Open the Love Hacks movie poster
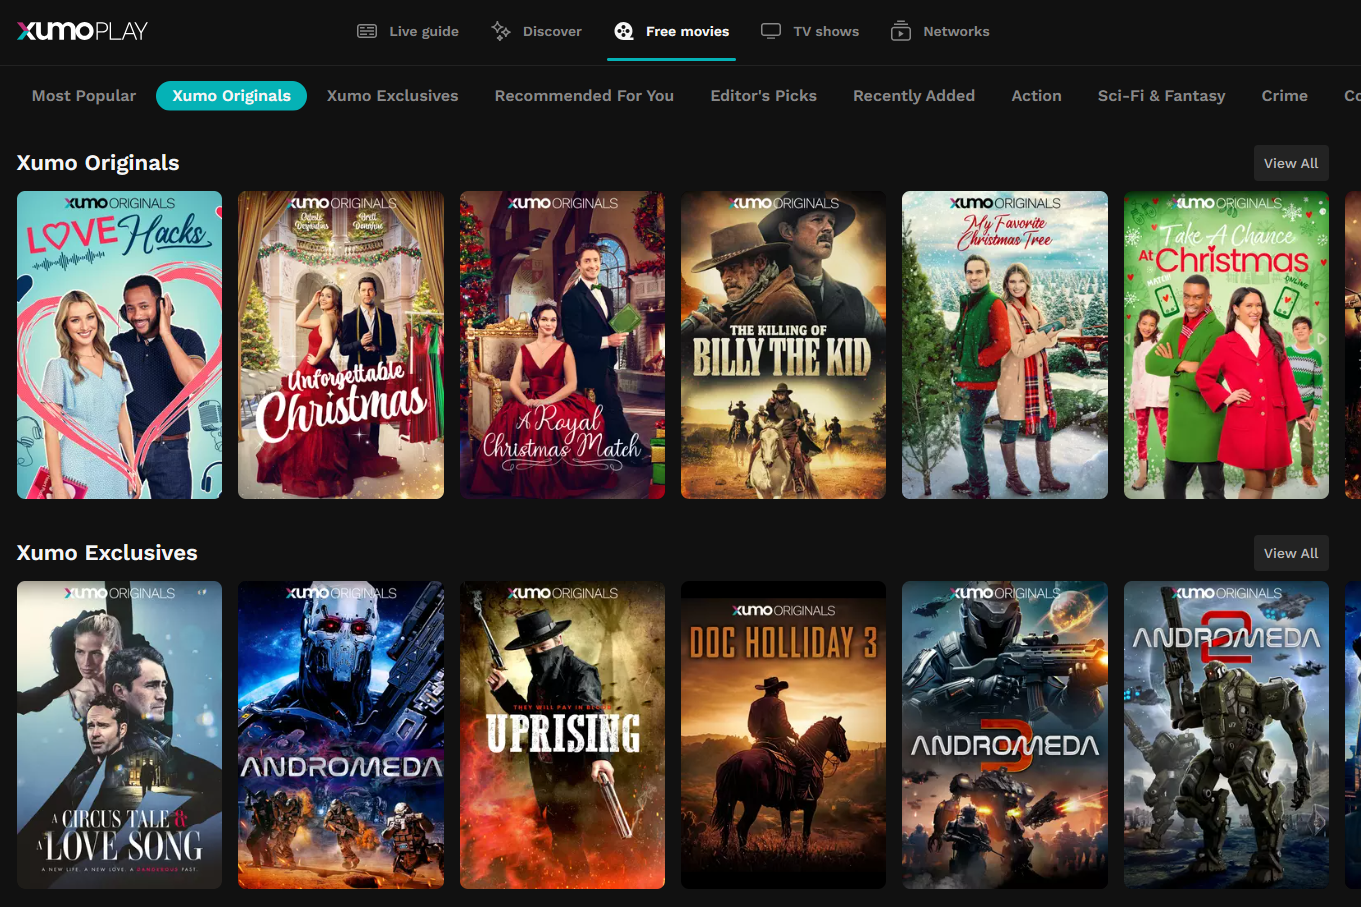Viewport: 1361px width, 907px height. (x=119, y=345)
